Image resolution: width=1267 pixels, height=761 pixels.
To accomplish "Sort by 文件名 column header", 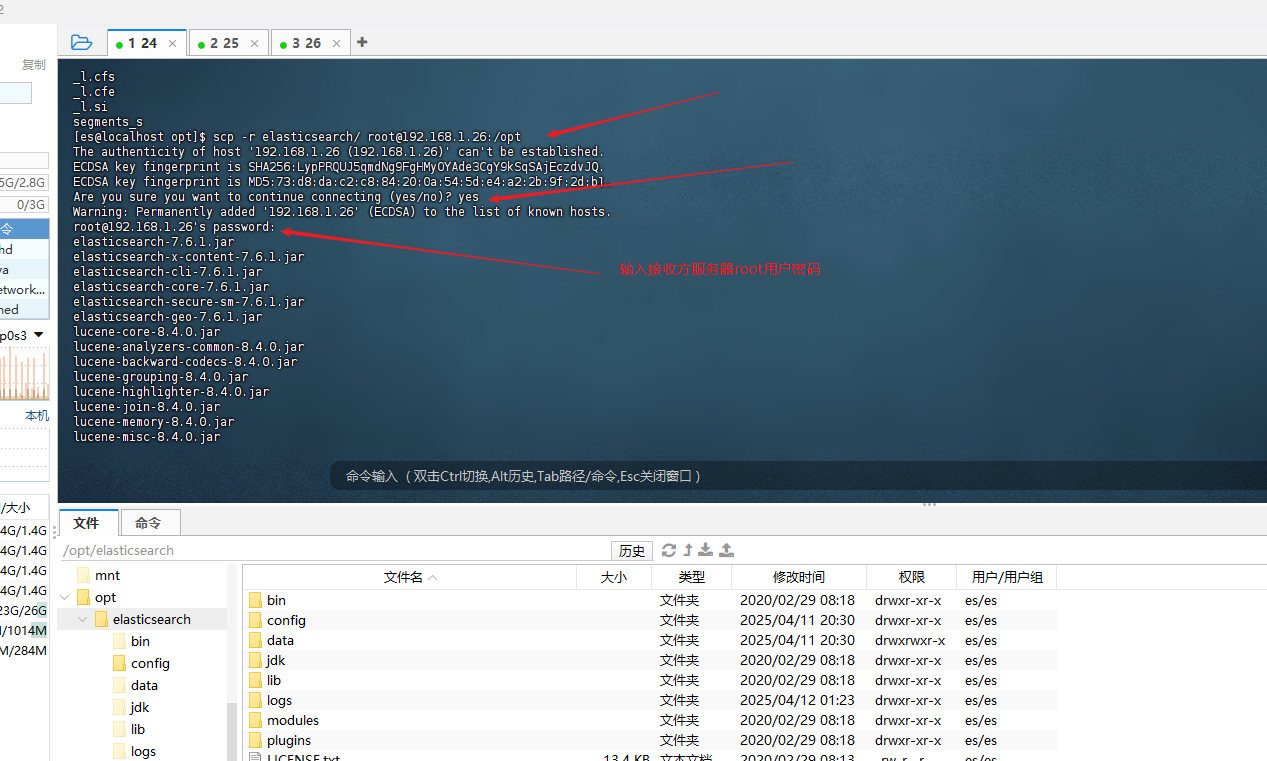I will pyautogui.click(x=410, y=577).
